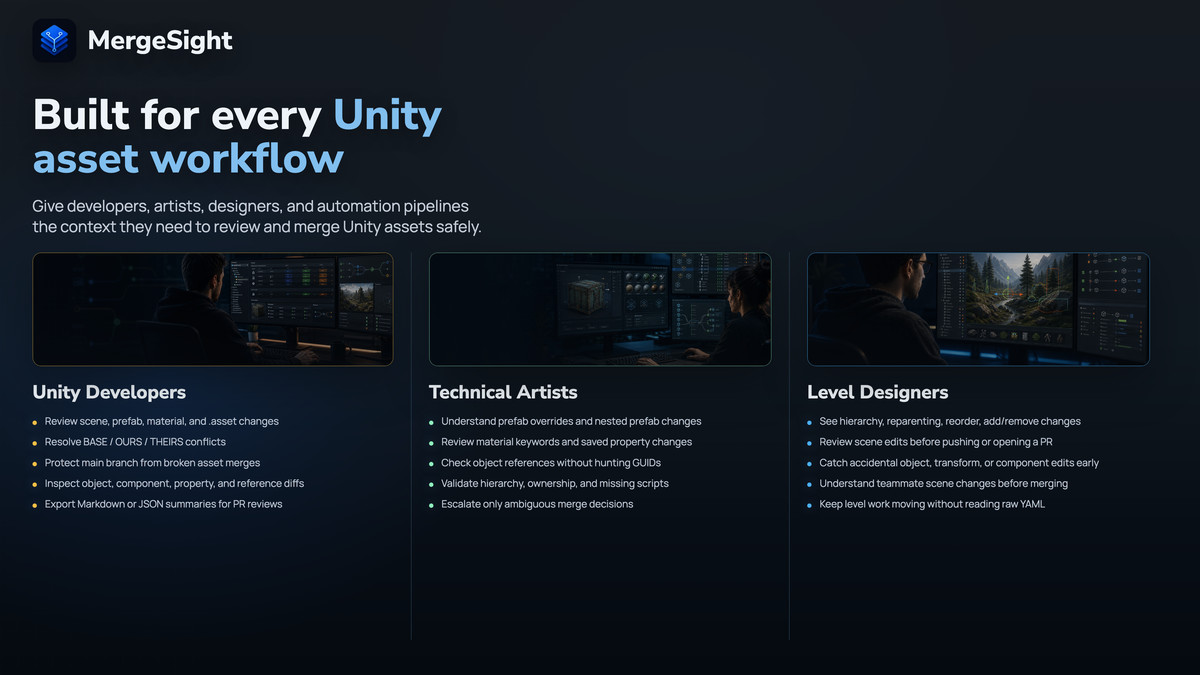Click 'Inspect object, component, property, and reference diffs'
The width and height of the screenshot is (1200, 675).
tap(174, 483)
